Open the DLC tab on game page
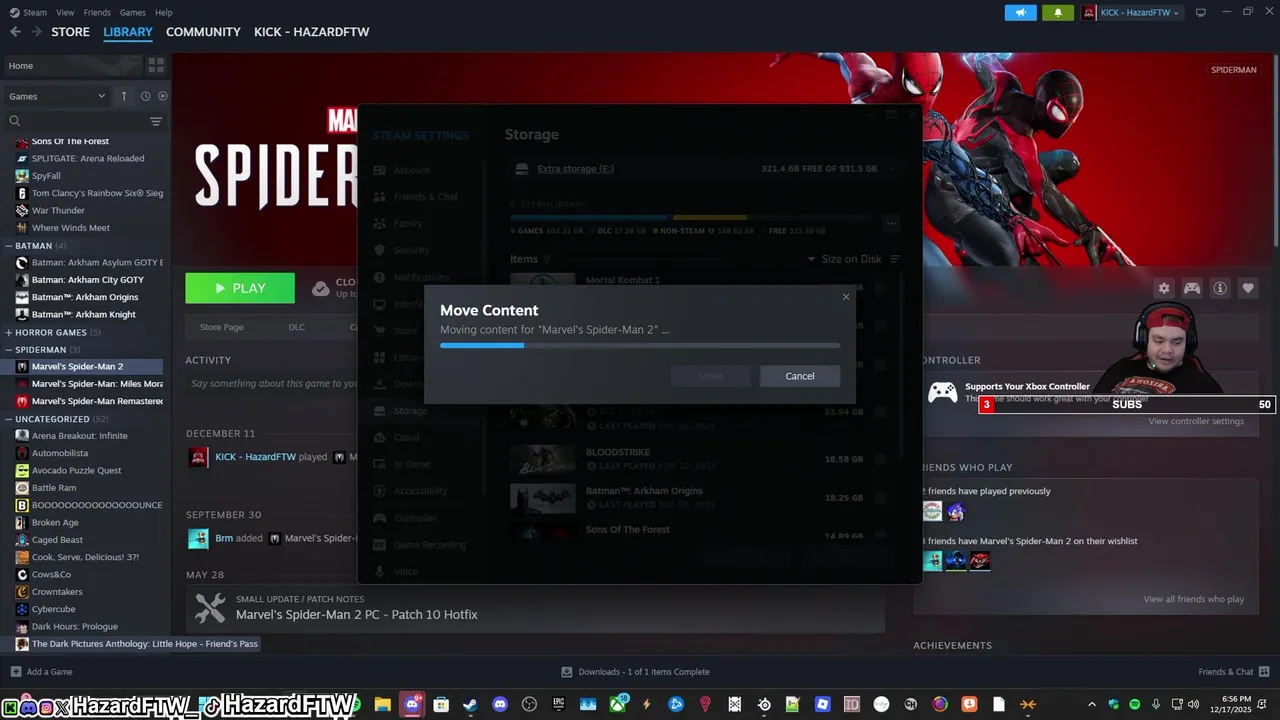 [x=297, y=327]
